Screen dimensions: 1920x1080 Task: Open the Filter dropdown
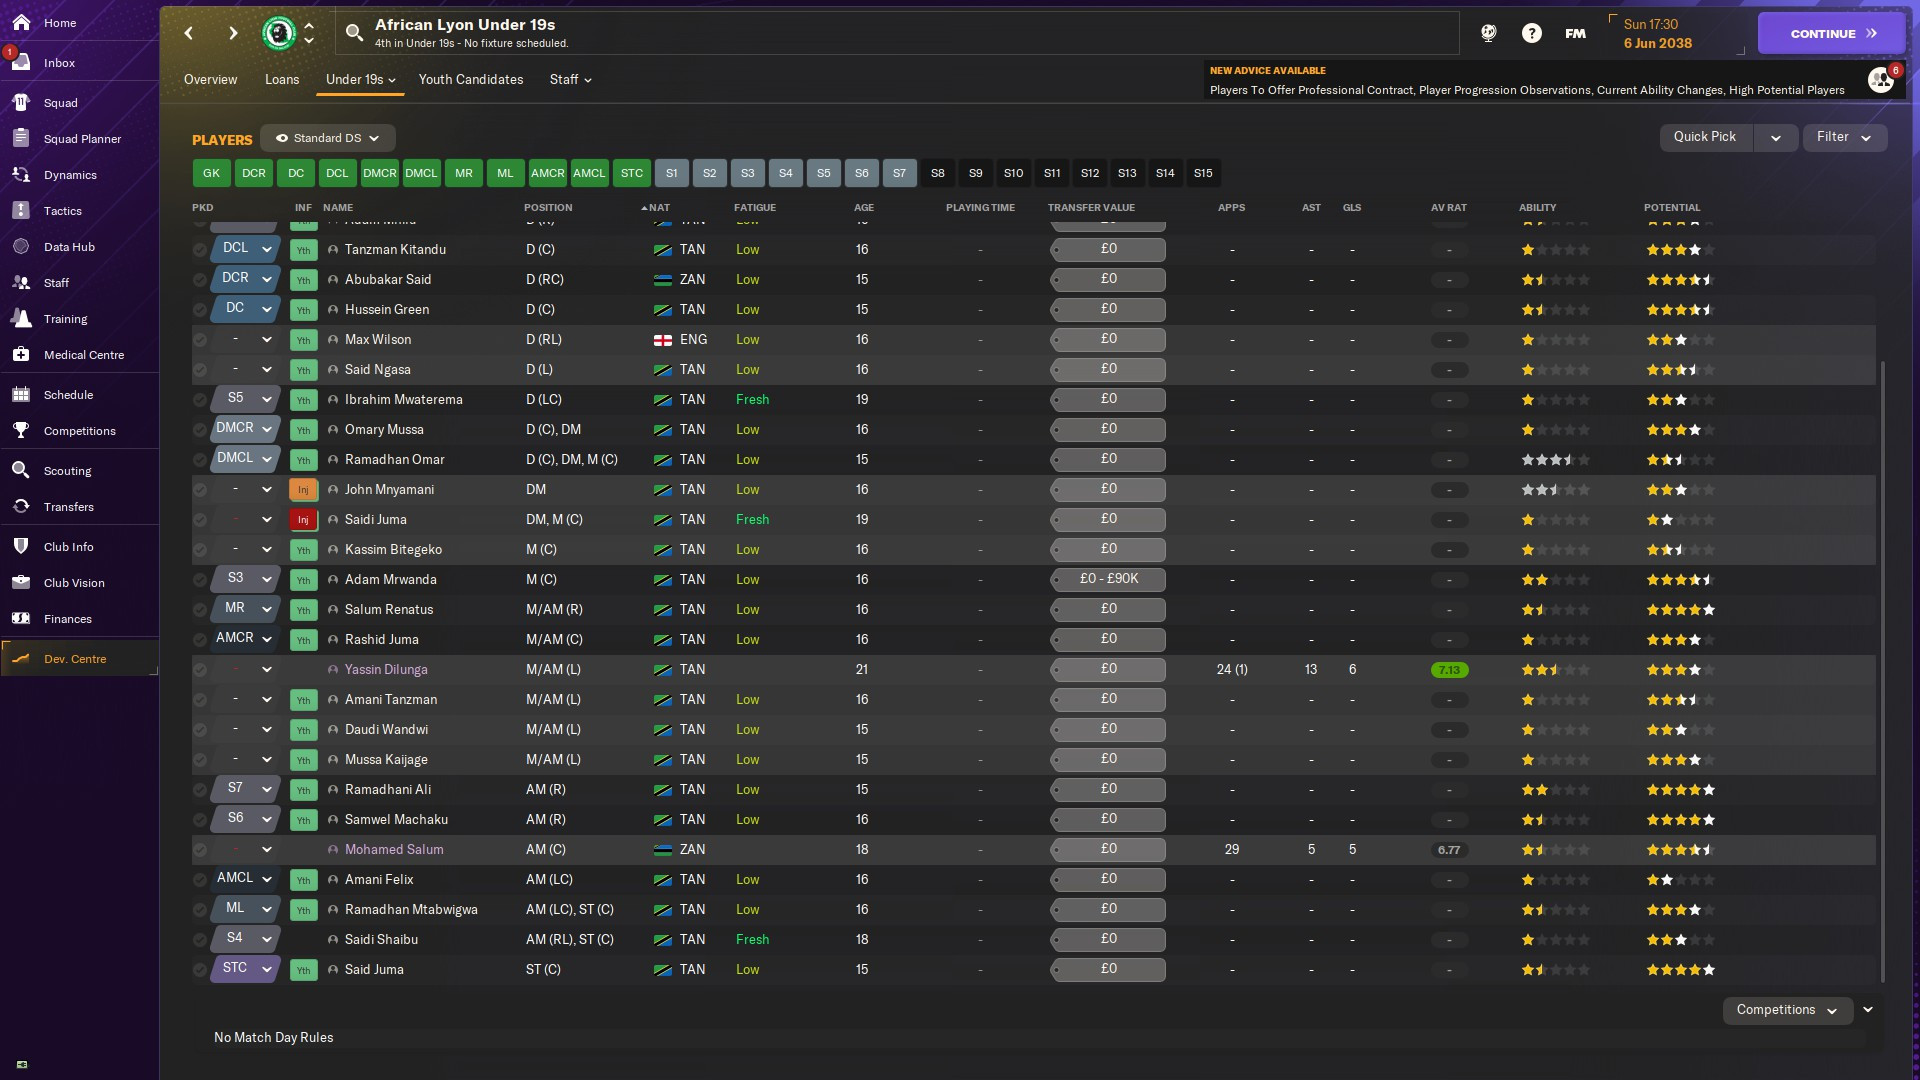click(1844, 137)
